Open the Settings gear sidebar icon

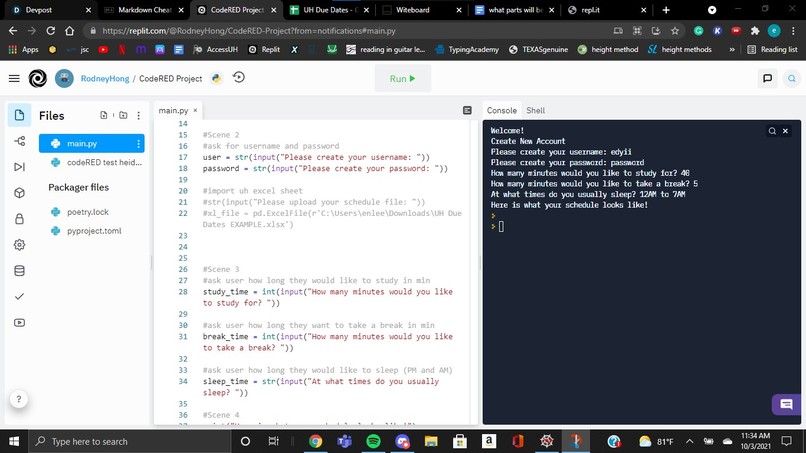click(x=20, y=245)
